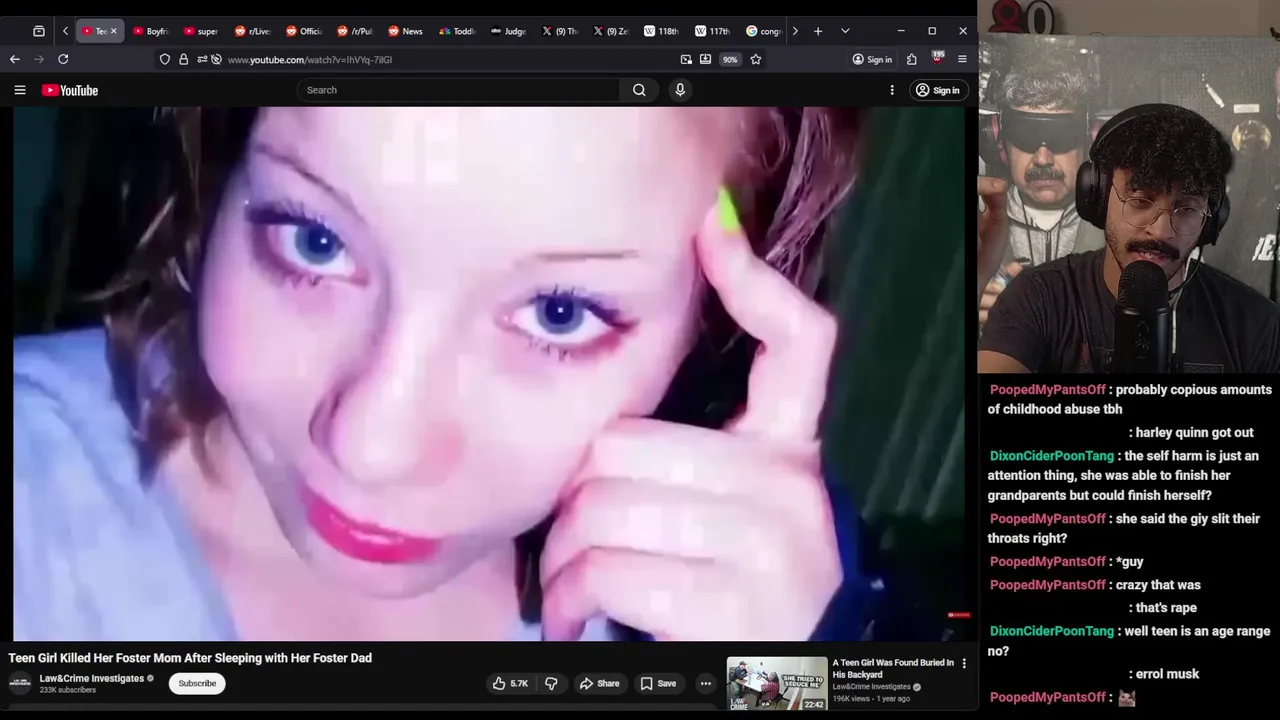Switch to the 'News' Reddit tab
The image size is (1280, 720).
[x=405, y=31]
